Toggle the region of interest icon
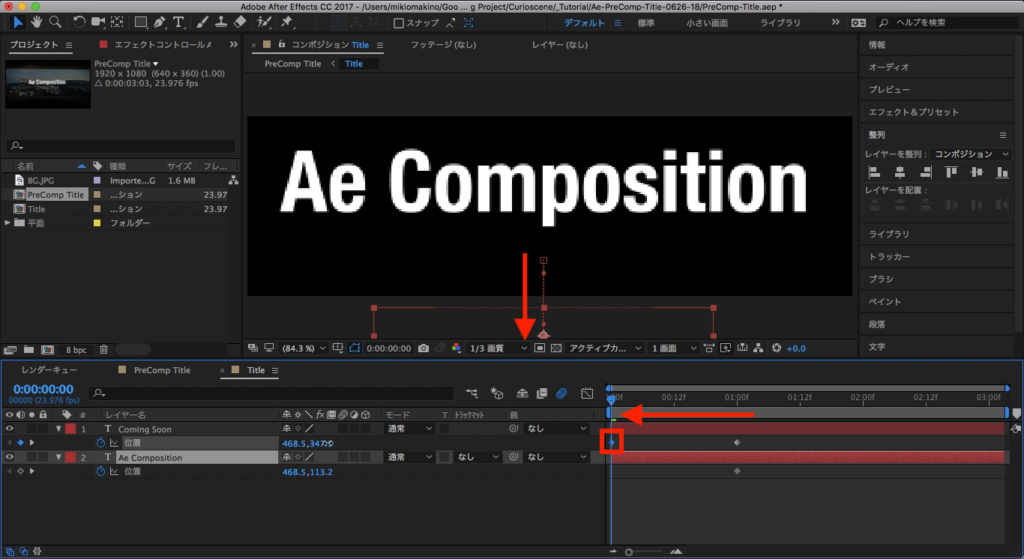 [x=539, y=348]
